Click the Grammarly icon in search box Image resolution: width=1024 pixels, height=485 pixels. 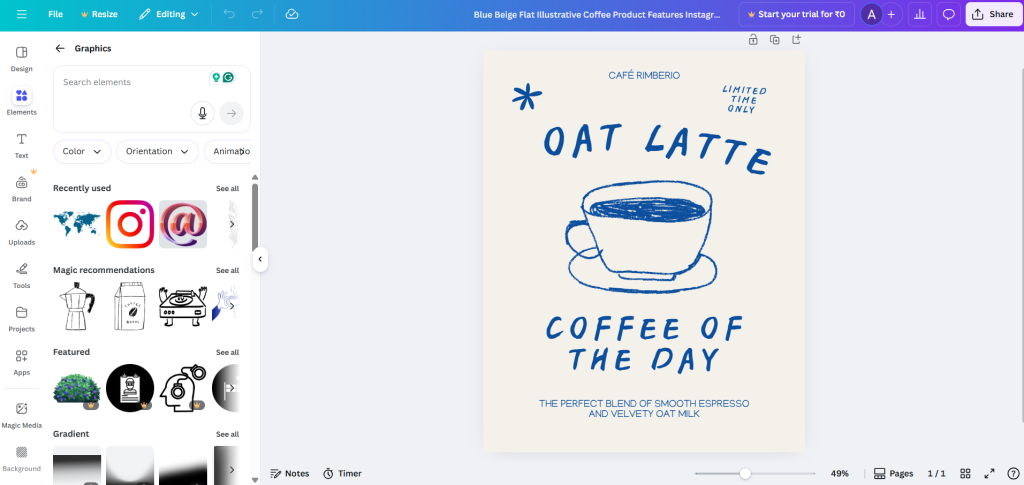[229, 78]
